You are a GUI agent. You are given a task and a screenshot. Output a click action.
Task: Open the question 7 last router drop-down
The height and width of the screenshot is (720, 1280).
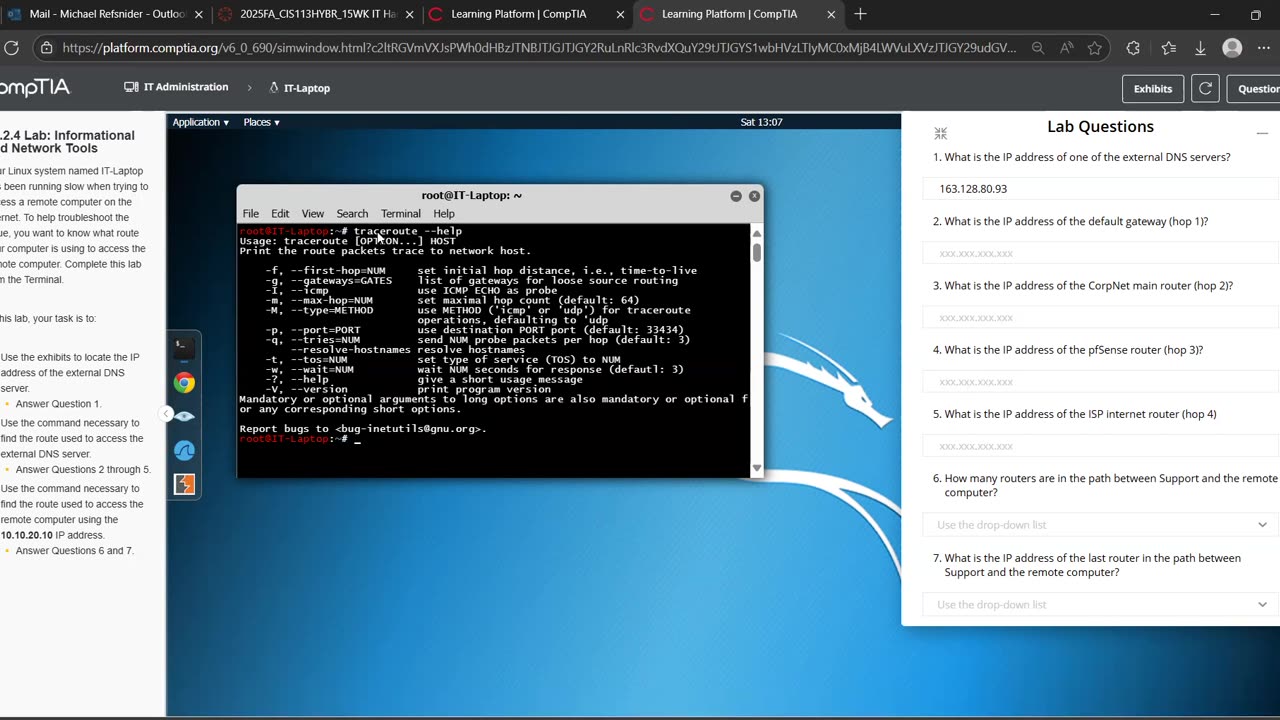1100,604
